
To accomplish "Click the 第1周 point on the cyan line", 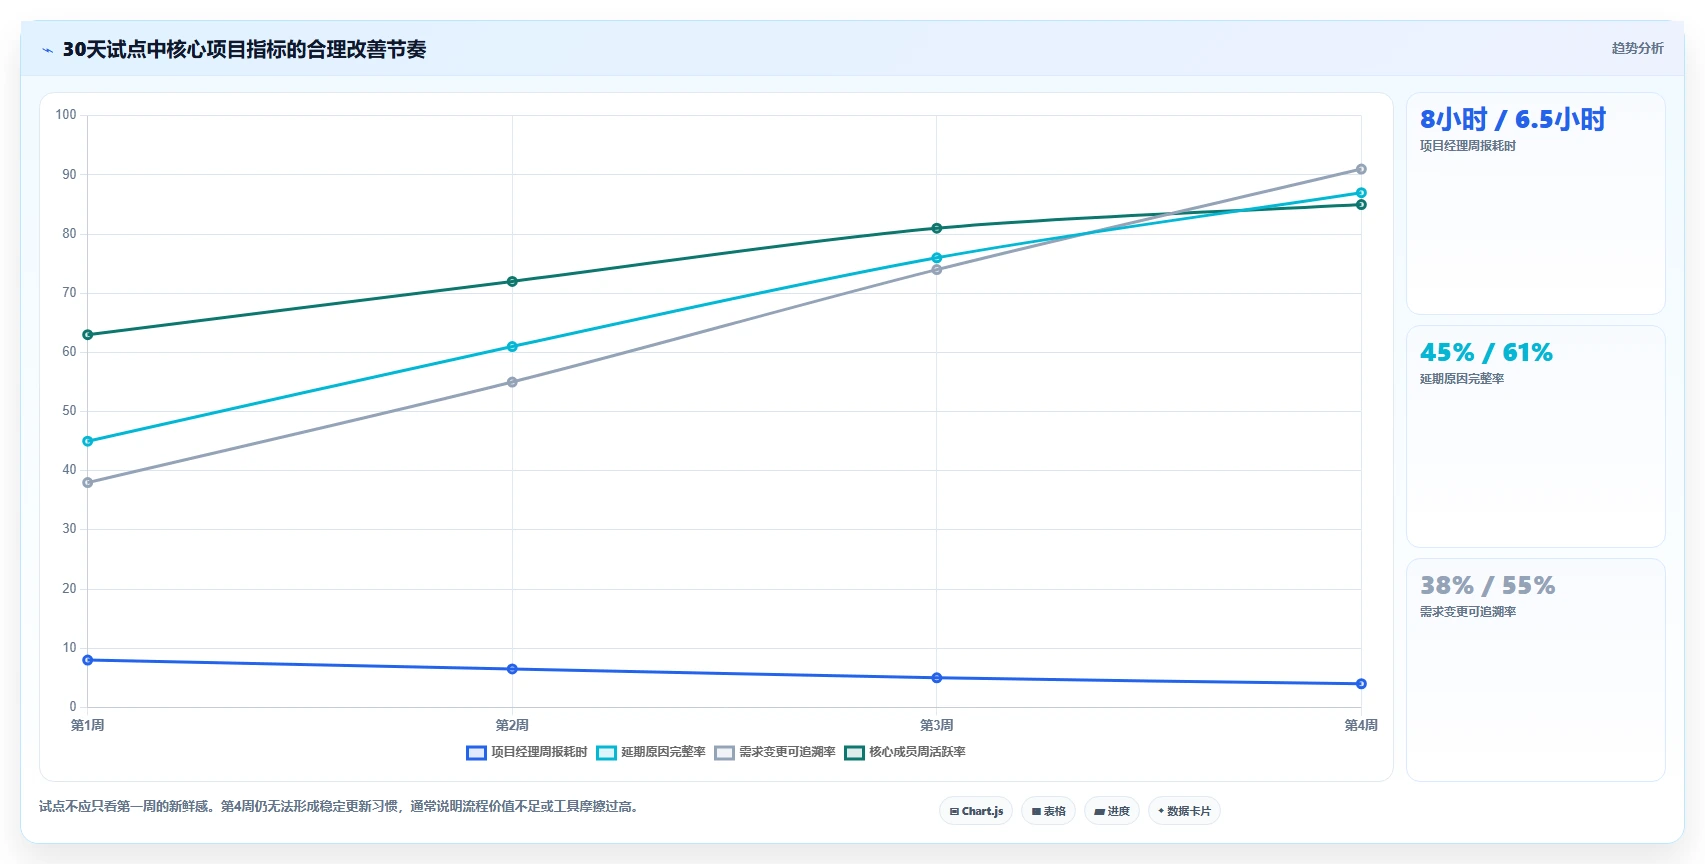I will (x=88, y=441).
